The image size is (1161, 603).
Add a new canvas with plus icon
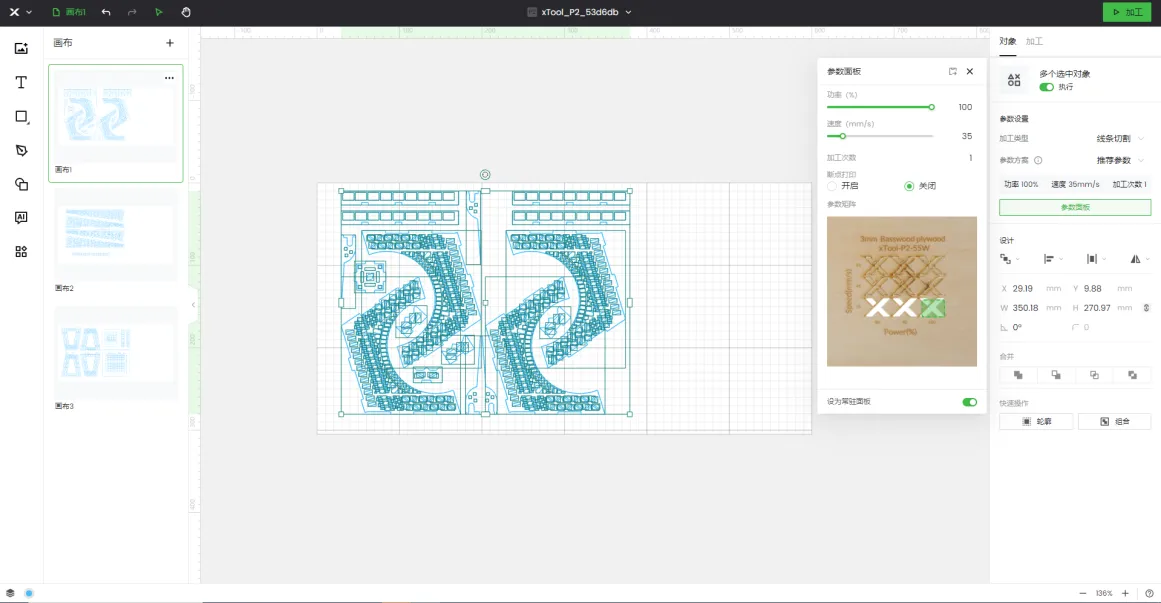coord(170,43)
